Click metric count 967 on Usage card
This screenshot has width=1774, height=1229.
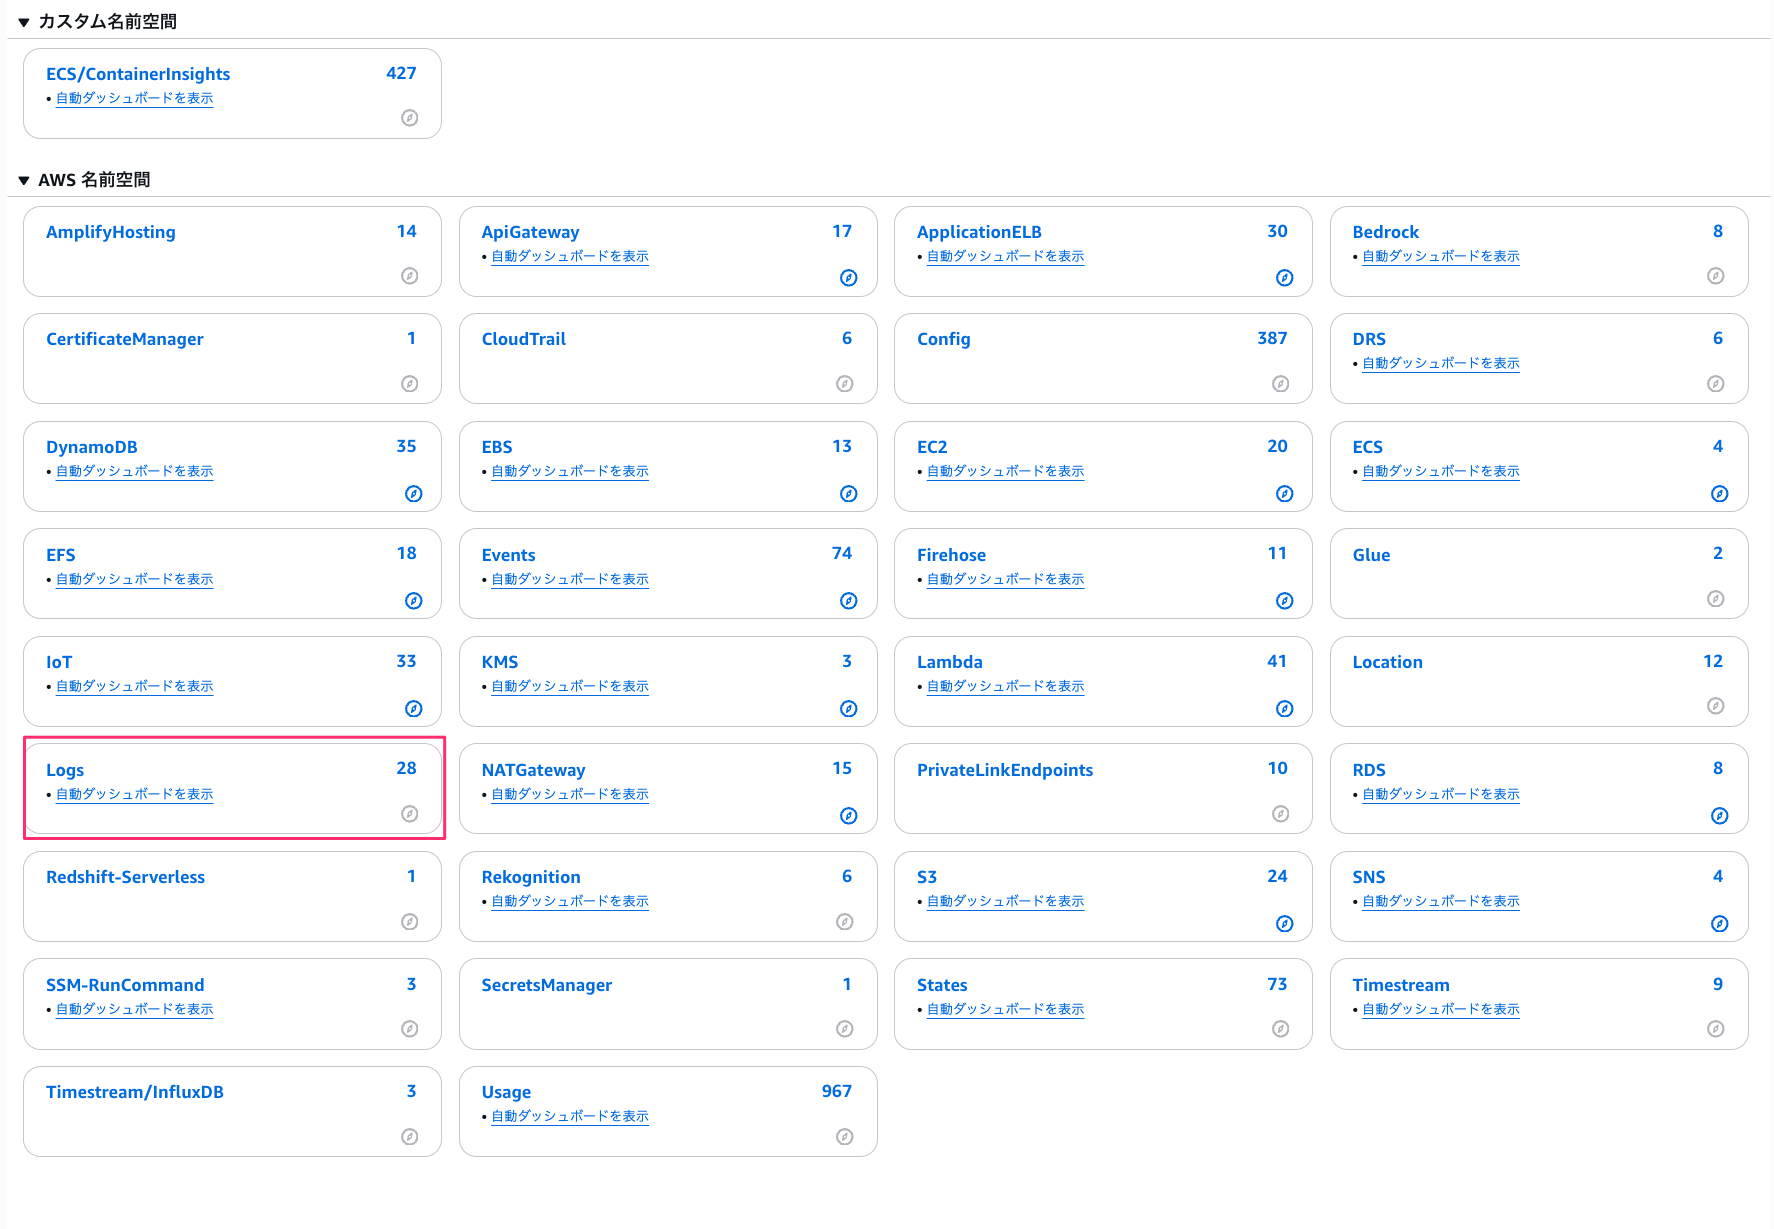point(837,1091)
